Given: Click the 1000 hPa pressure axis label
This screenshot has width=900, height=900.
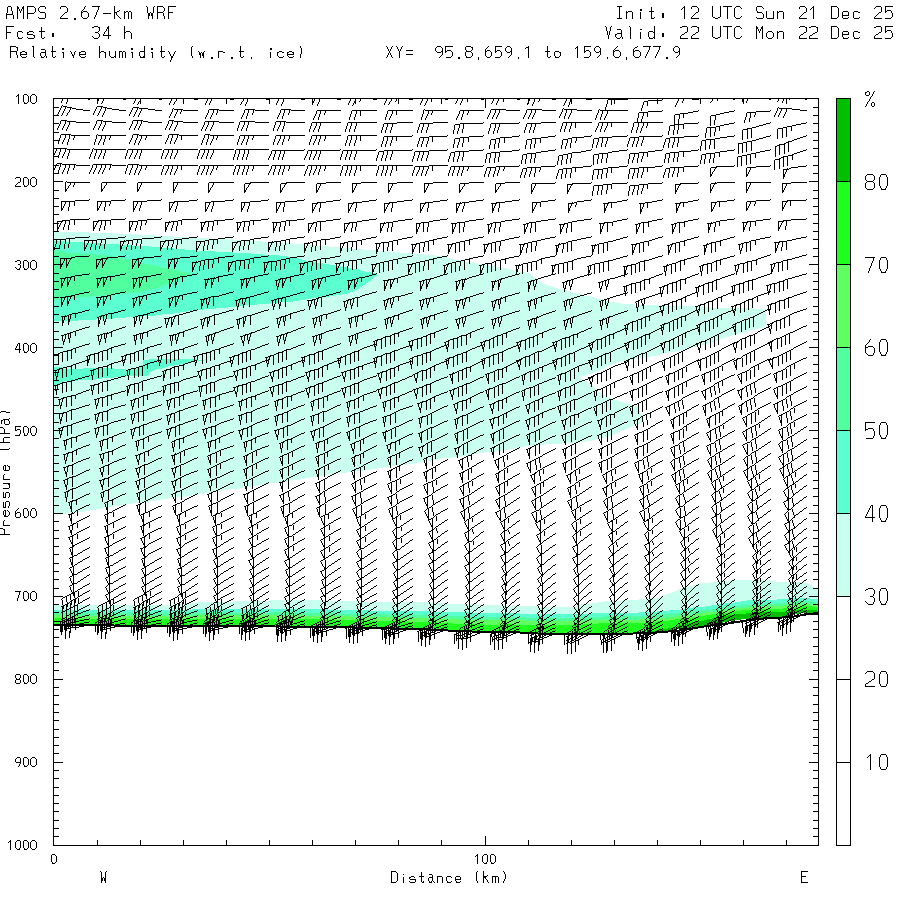Looking at the screenshot, I should coord(22,845).
